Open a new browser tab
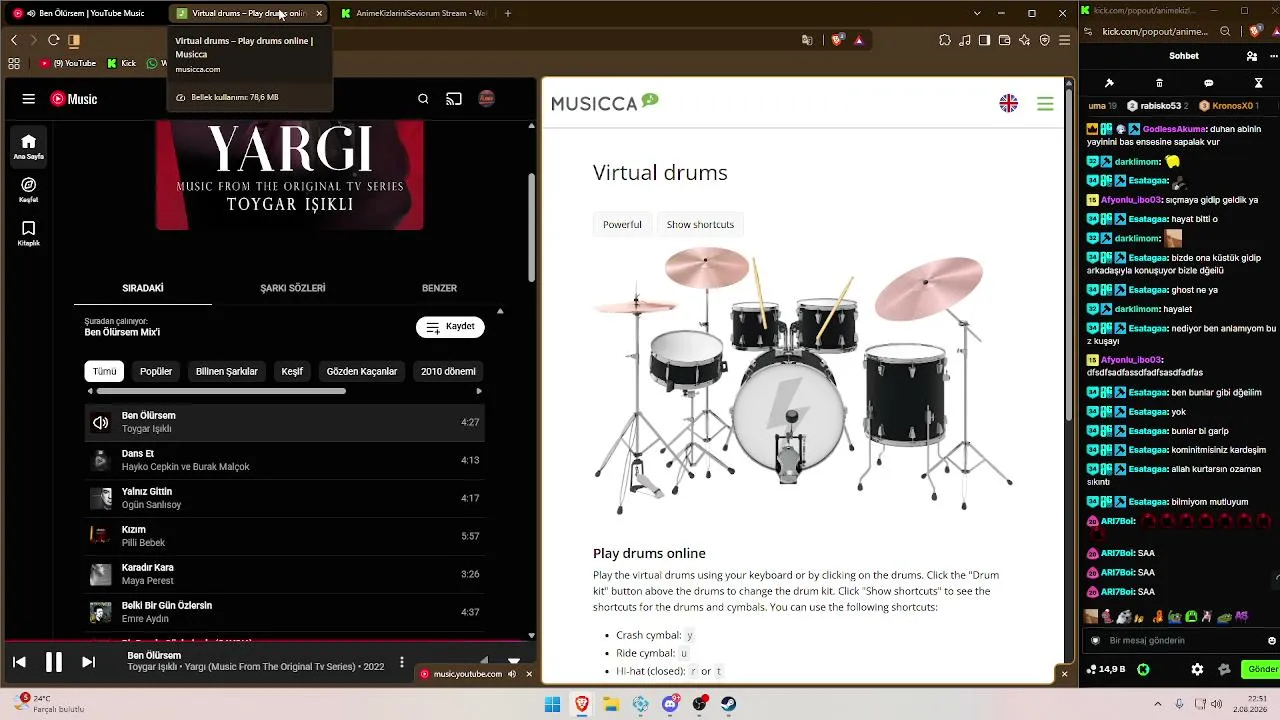Viewport: 1280px width, 720px height. (508, 13)
